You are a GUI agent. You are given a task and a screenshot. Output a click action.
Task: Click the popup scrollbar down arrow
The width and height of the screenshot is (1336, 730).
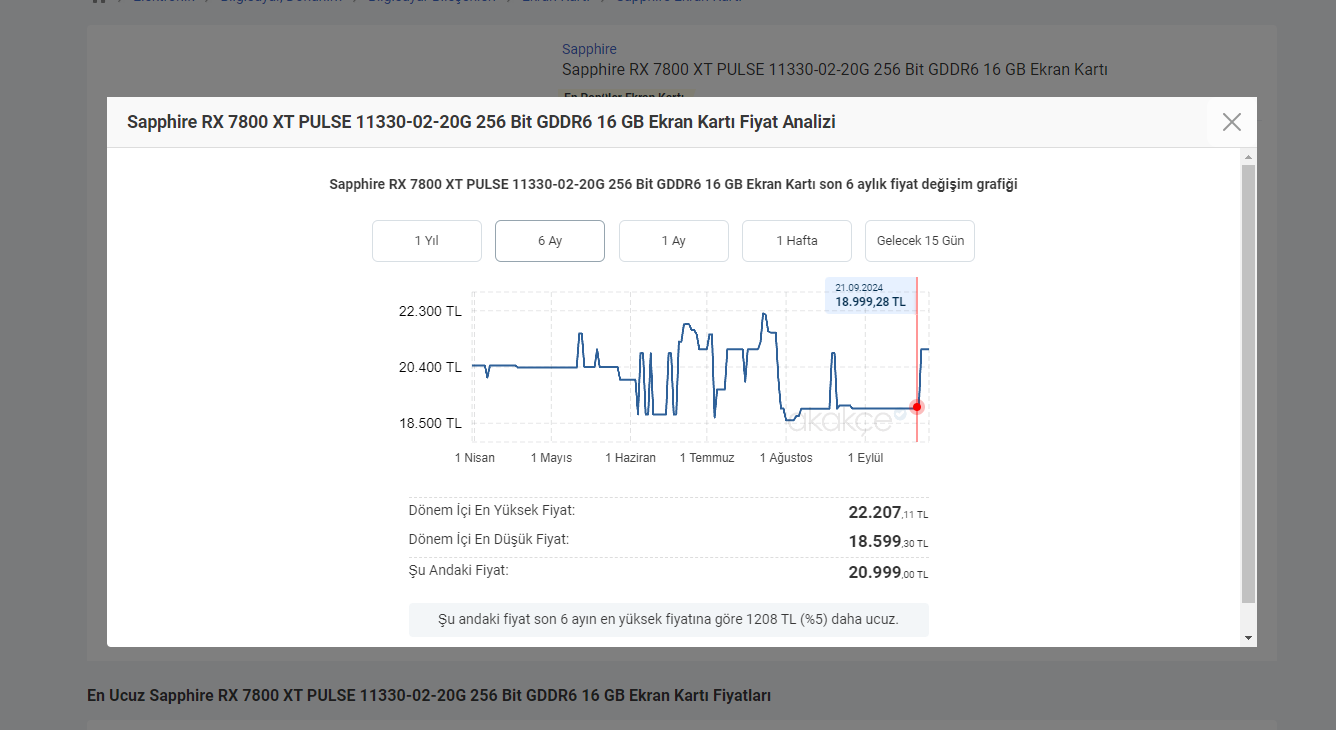pos(1248,638)
